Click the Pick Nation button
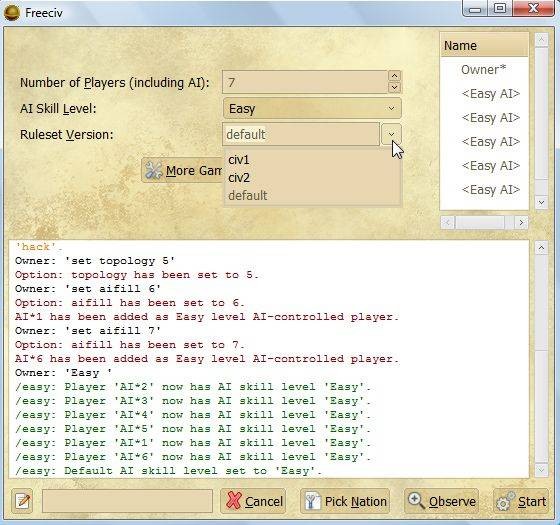Screen dimensions: 560x525 (345, 501)
